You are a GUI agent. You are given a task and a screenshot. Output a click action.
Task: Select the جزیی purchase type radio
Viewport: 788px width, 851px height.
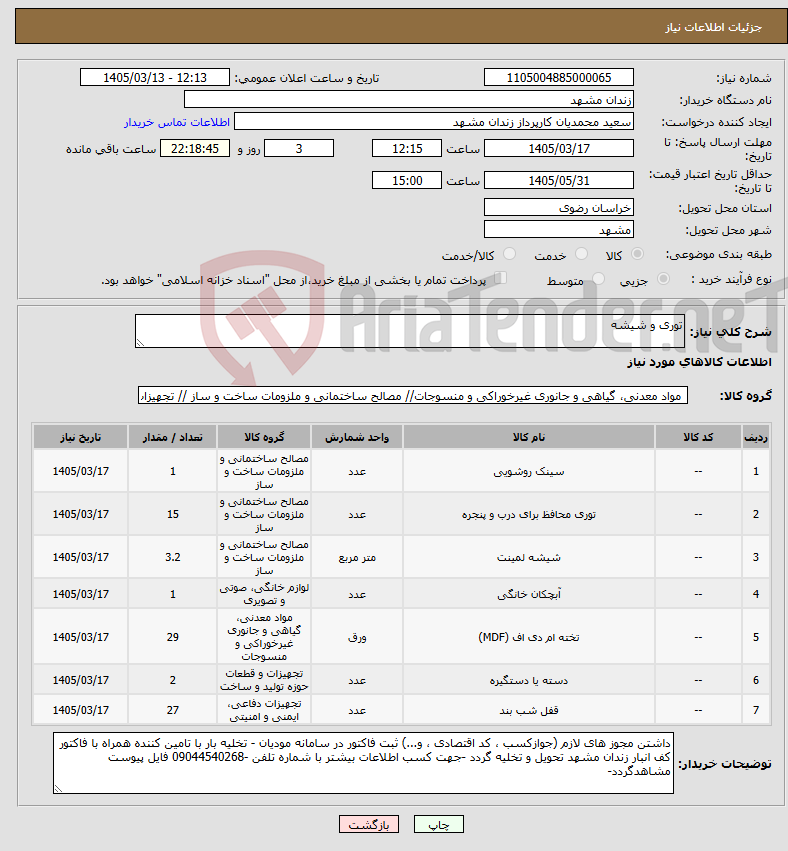pos(663,279)
